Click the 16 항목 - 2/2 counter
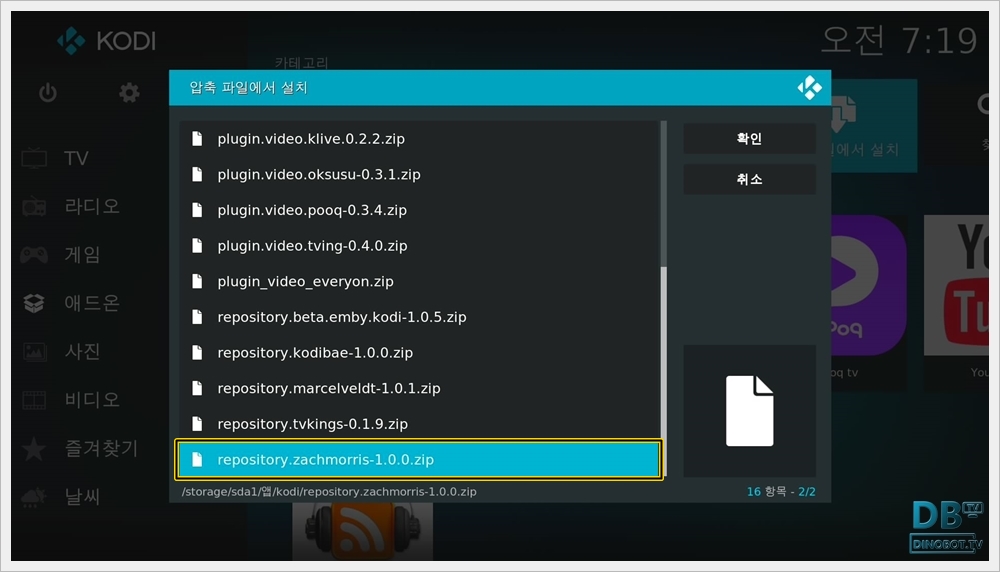The height and width of the screenshot is (572, 1000). pos(781,492)
